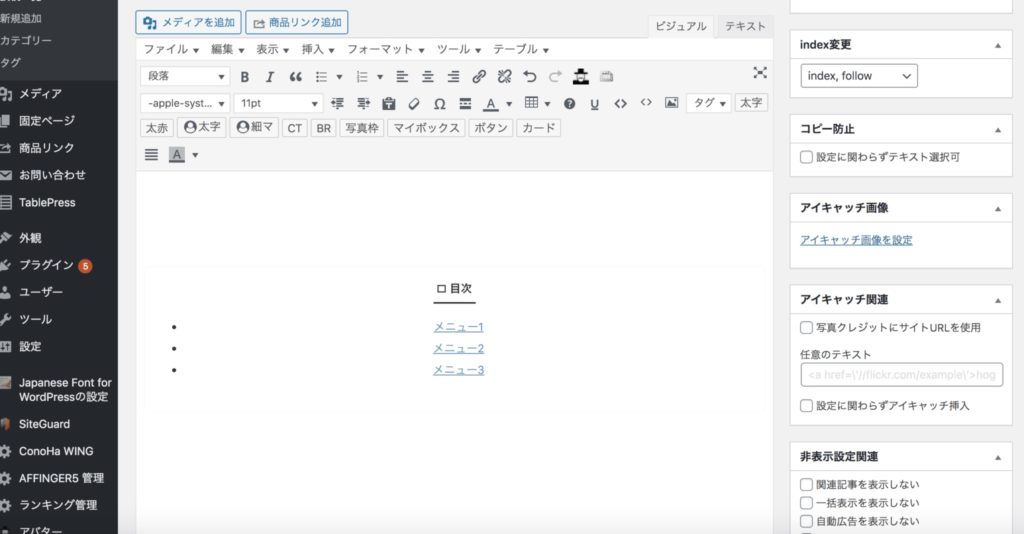Image resolution: width=1024 pixels, height=534 pixels.
Task: Open the フォーマット menu
Action: 386,49
